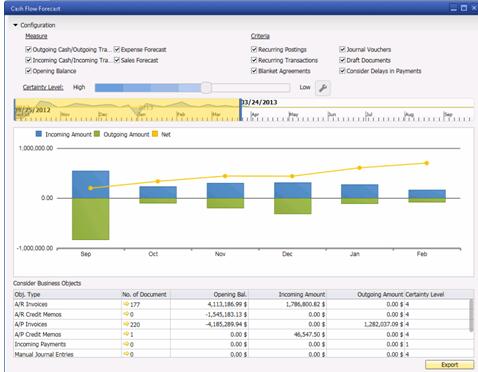Open A/R Invoices drill-down arrow icon

[126, 304]
